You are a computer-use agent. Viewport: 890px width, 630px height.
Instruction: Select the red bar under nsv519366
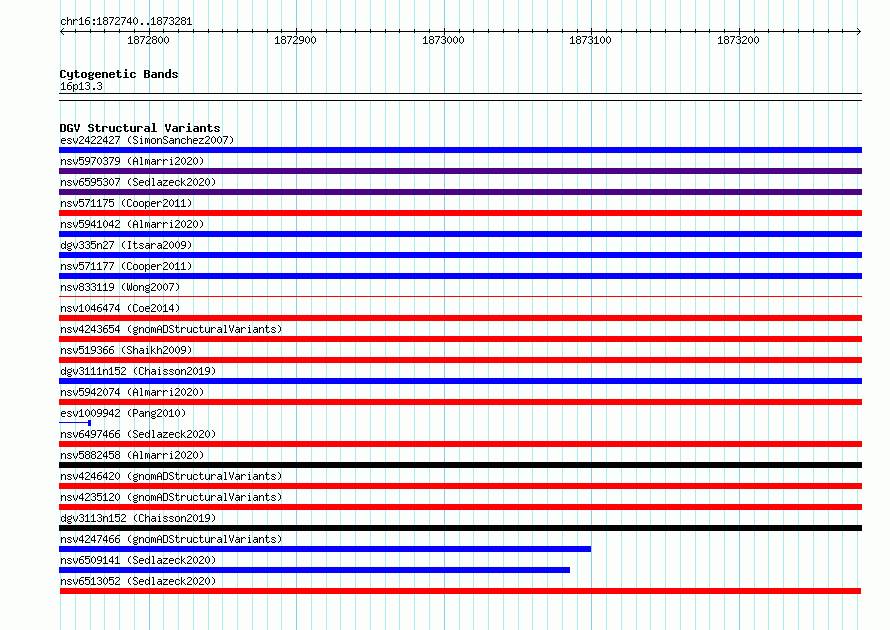460,360
